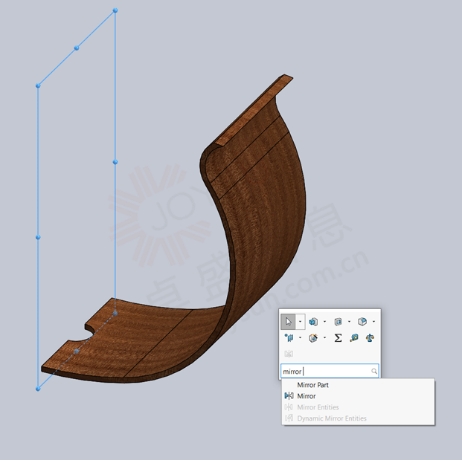Click the Select arrow cursor tool
Screen dimensions: 462x461
pyautogui.click(x=288, y=322)
